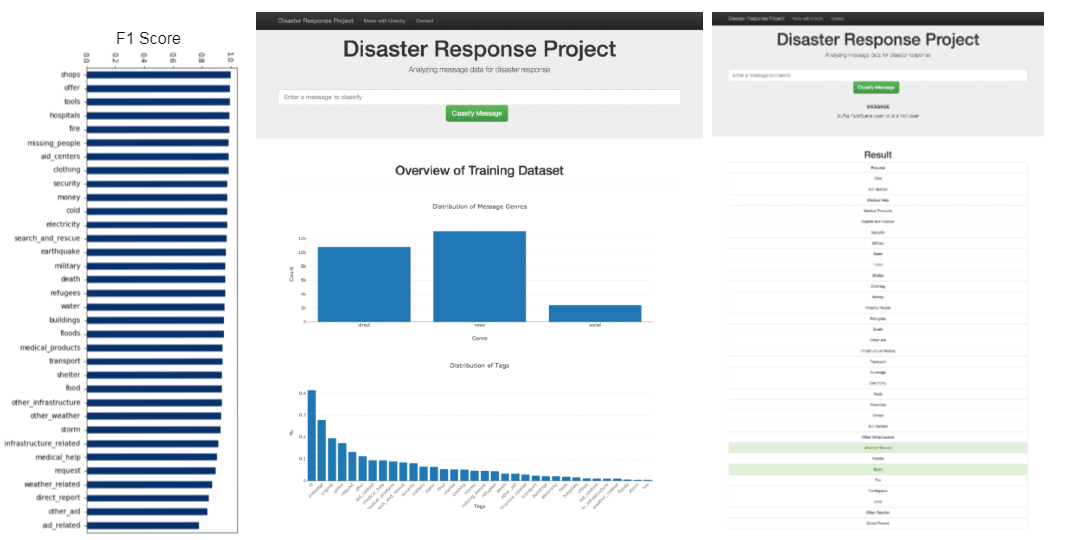
Task: Click the earthquake bar in F1 Score chart
Action: click(x=156, y=252)
